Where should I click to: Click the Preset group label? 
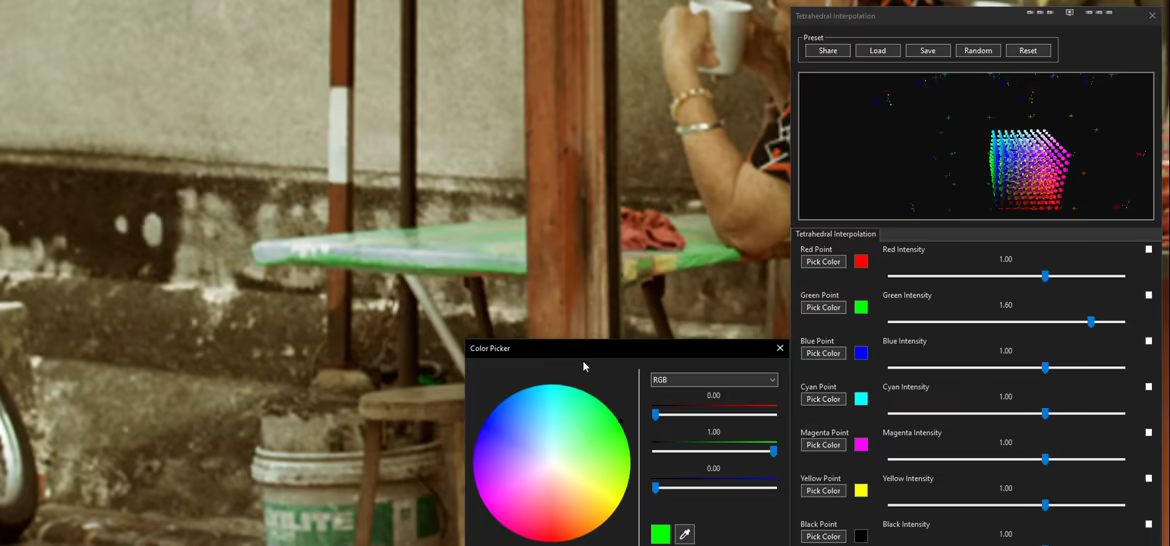(x=813, y=37)
